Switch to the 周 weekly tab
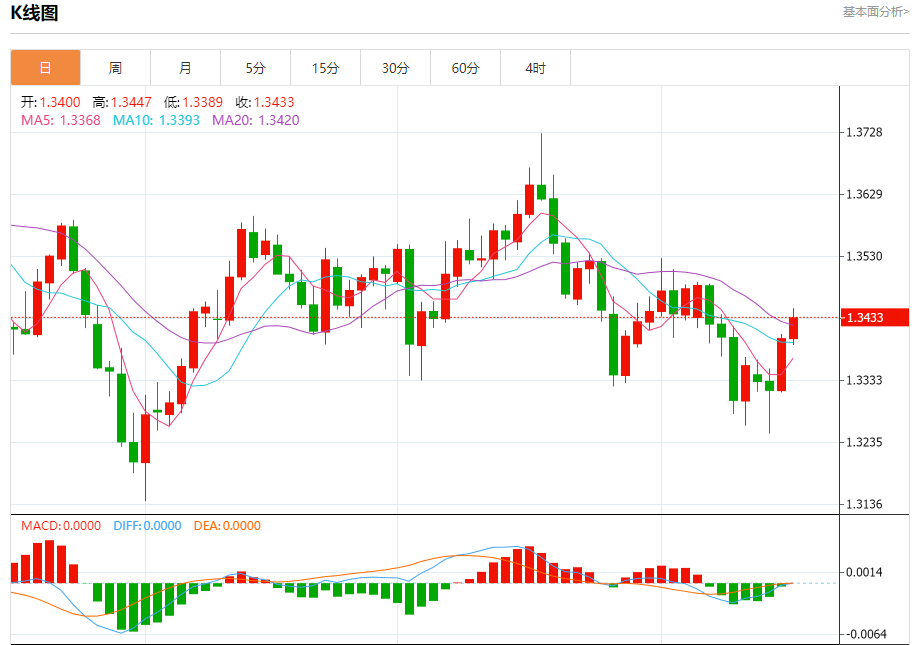 116,68
